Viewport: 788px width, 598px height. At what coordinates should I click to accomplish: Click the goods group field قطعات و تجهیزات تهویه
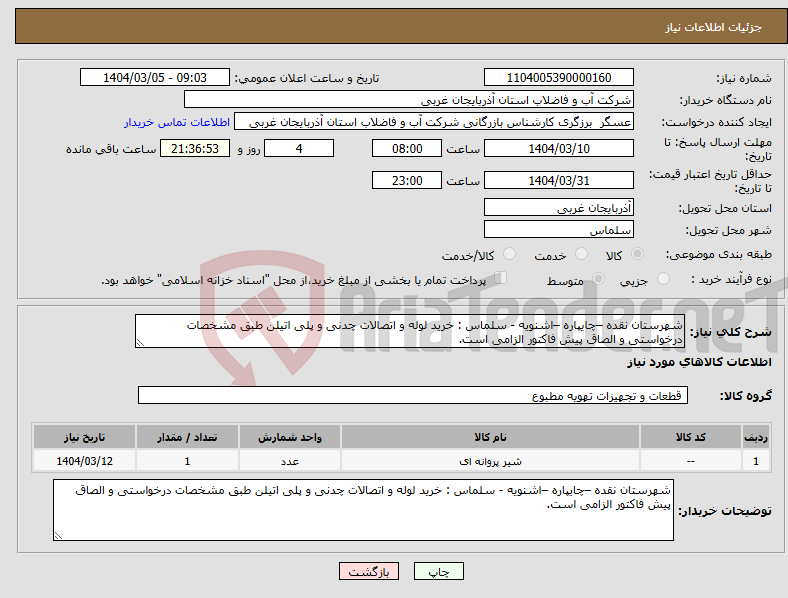[x=413, y=395]
